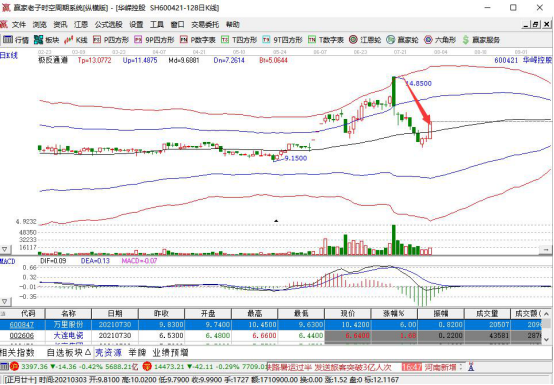Screen dimensions: 554x385
Task: Click the red 沪 Shanghai index icon
Action: pos(14,367)
